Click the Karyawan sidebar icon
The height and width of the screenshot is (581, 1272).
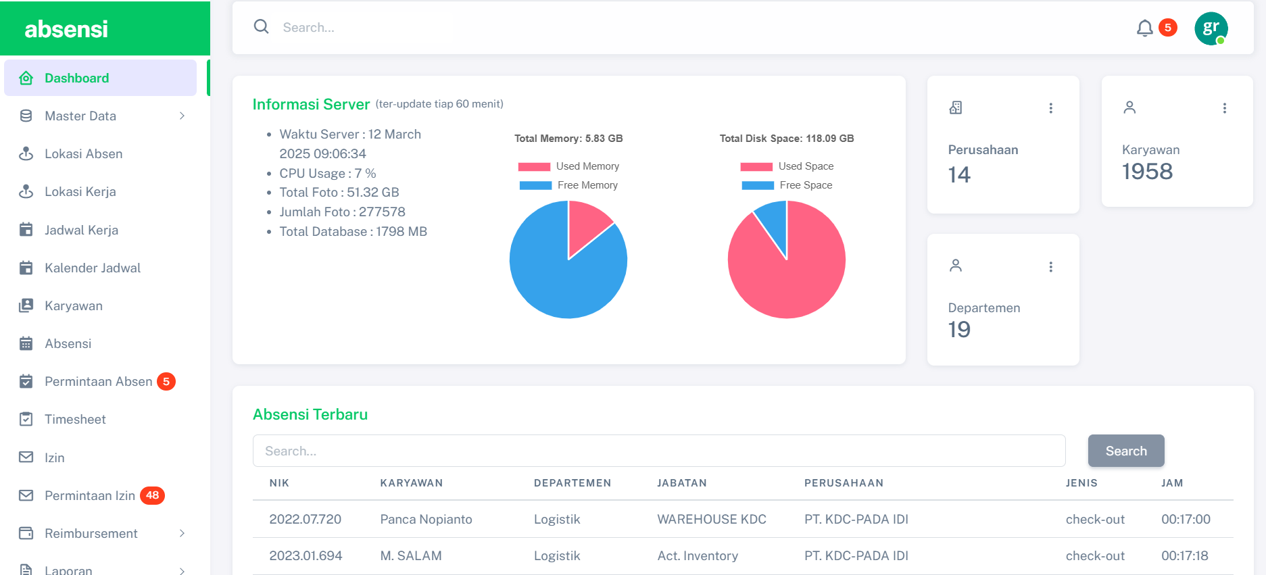tap(26, 306)
